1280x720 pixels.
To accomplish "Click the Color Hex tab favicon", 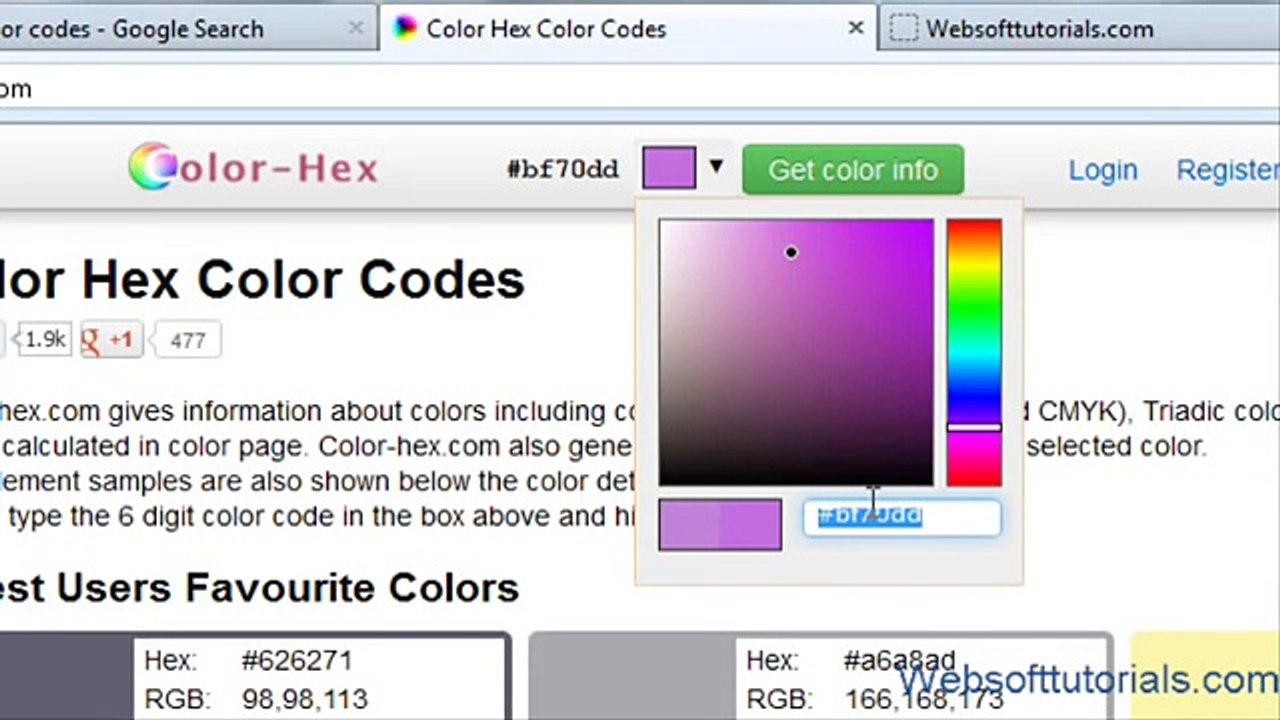I will 405,29.
